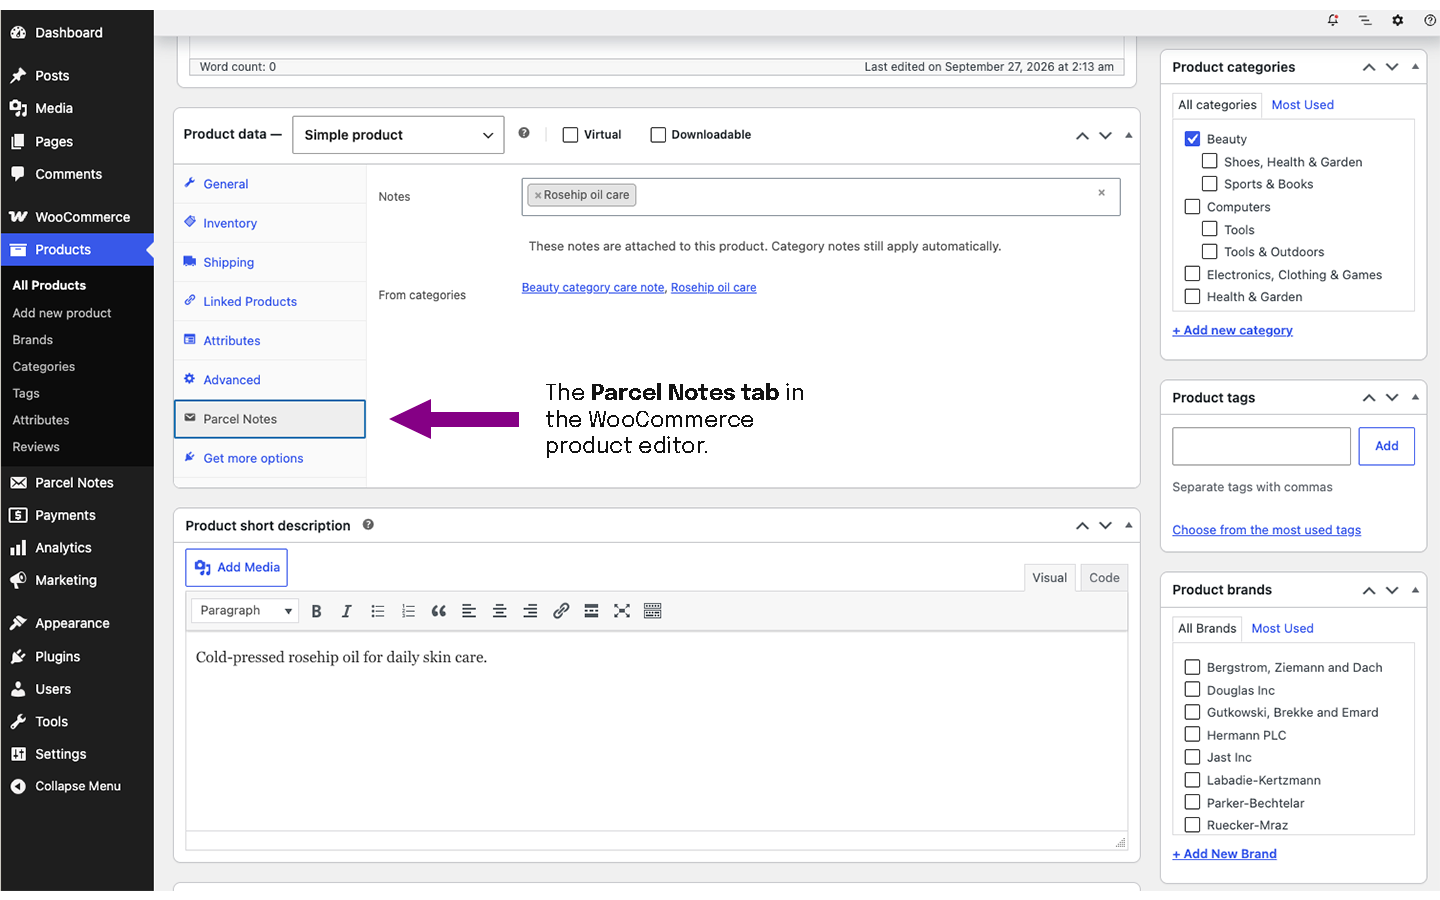
Task: Click the Italic formatting icon
Action: (x=346, y=611)
